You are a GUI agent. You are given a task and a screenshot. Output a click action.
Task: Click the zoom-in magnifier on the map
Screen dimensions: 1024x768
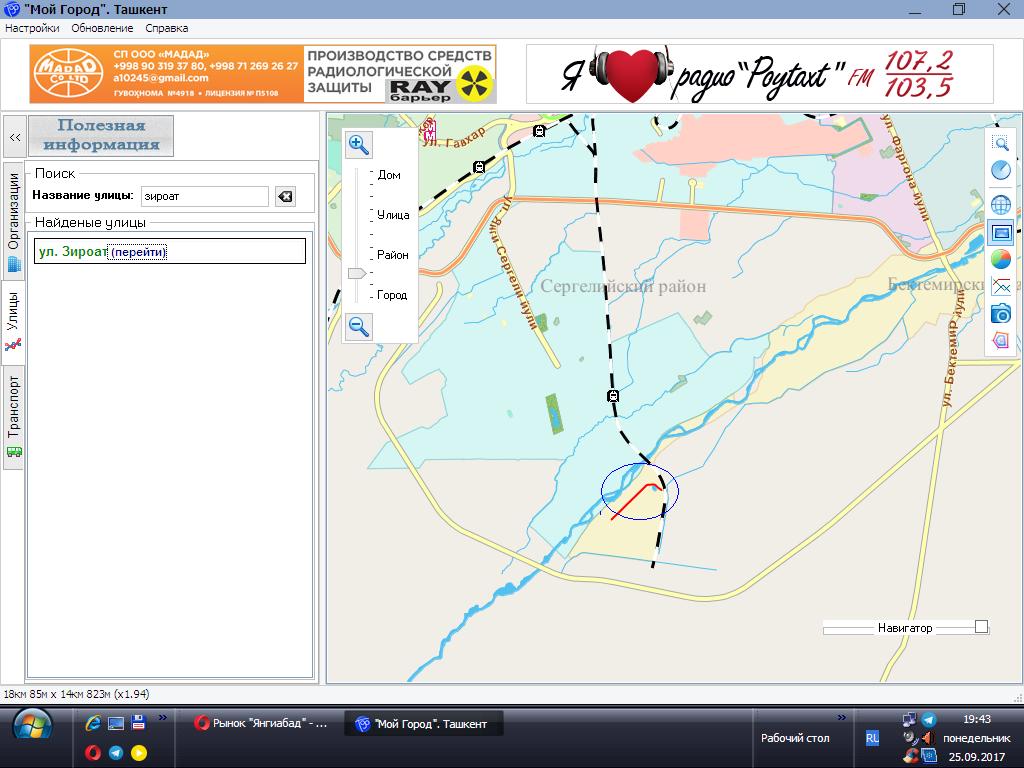click(x=359, y=145)
